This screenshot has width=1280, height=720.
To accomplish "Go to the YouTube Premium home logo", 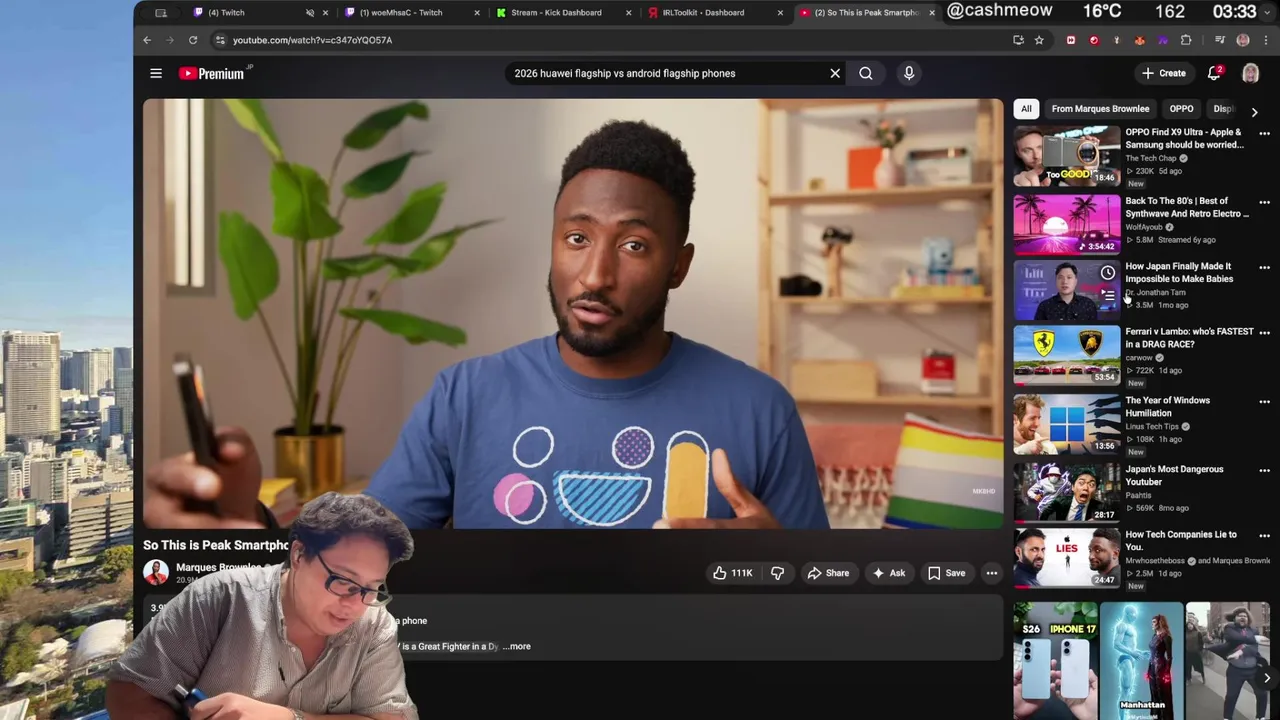I will (212, 73).
